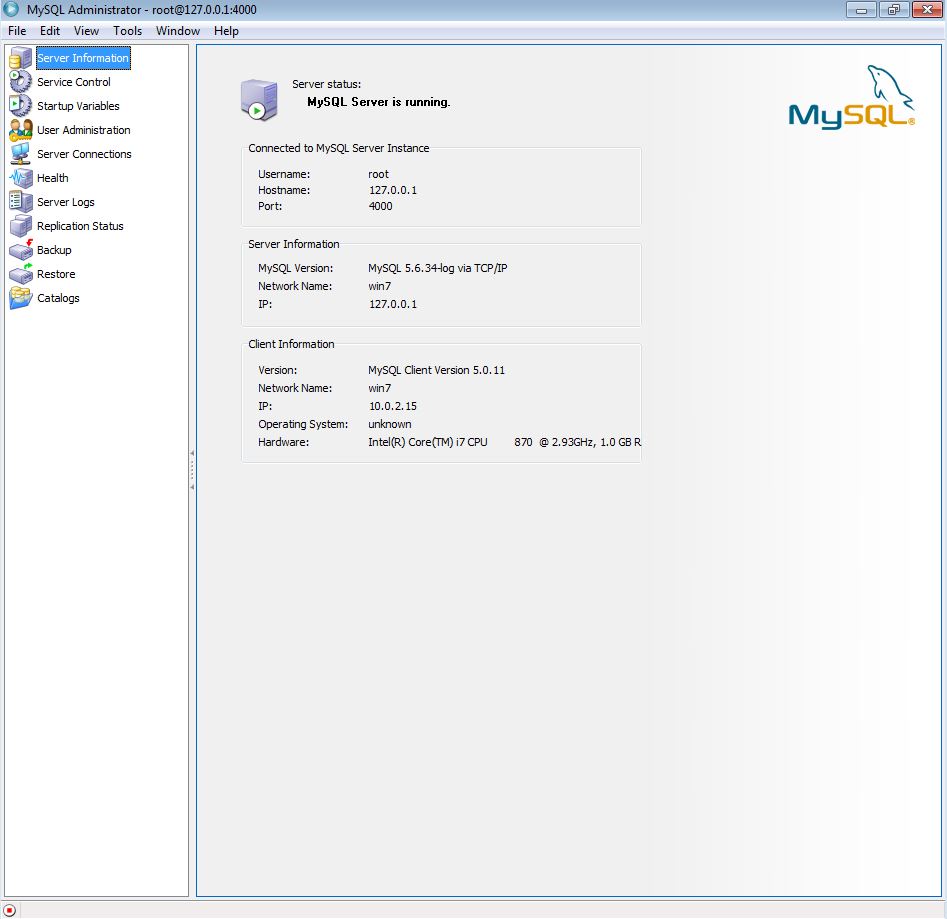Screen dimensions: 947x919
Task: Click operating system value 'unknown'
Action: click(x=390, y=424)
